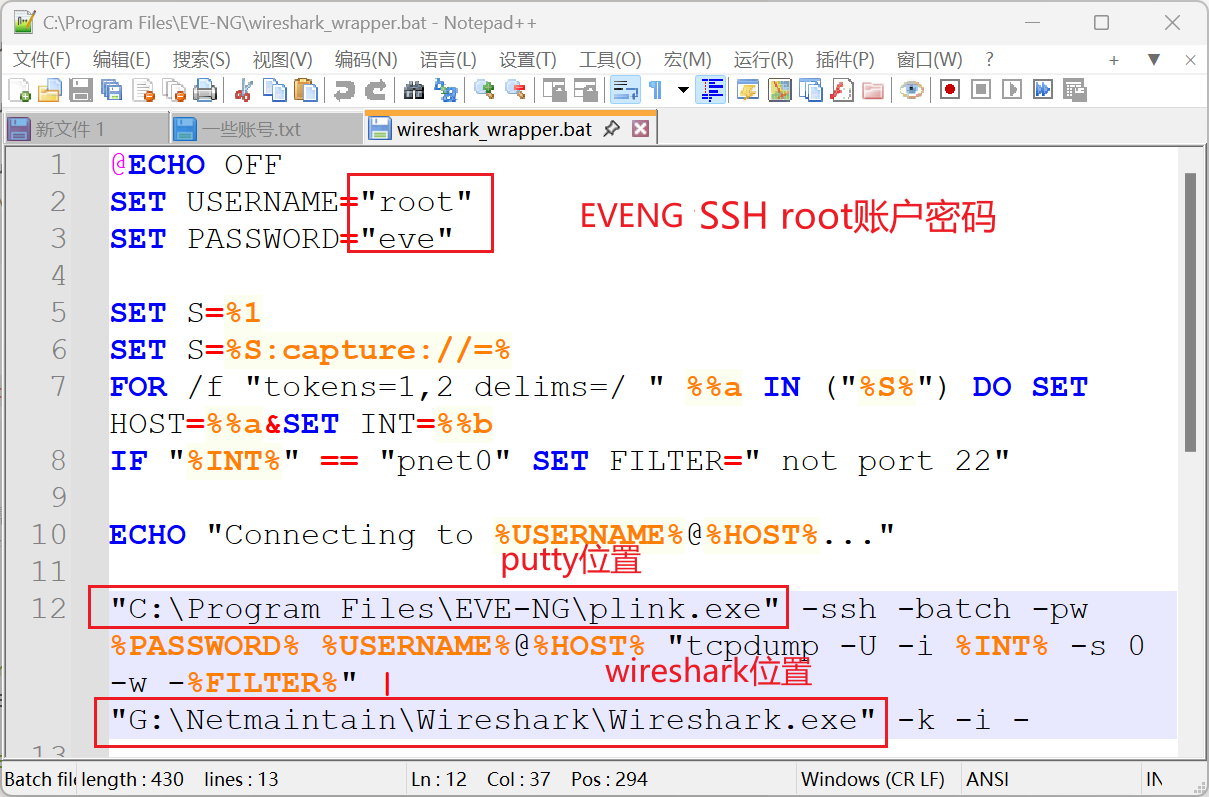1209x797 pixels.
Task: Open the 编码(N) menu
Action: 365,59
